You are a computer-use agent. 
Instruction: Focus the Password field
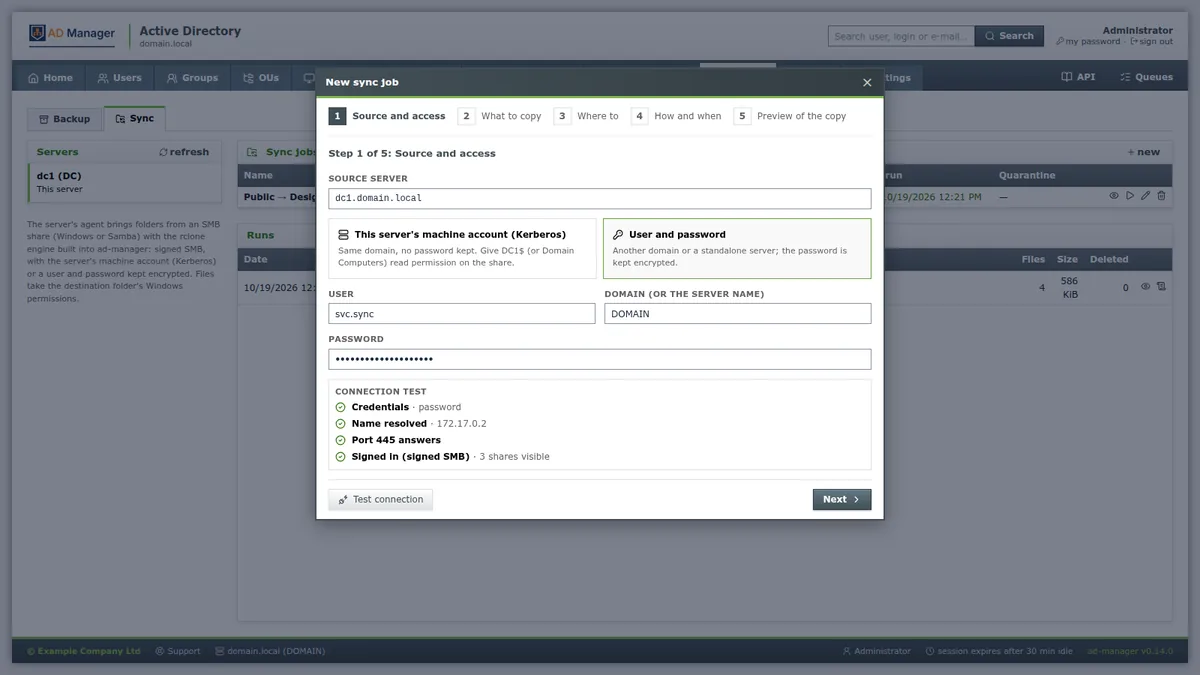[600, 358]
